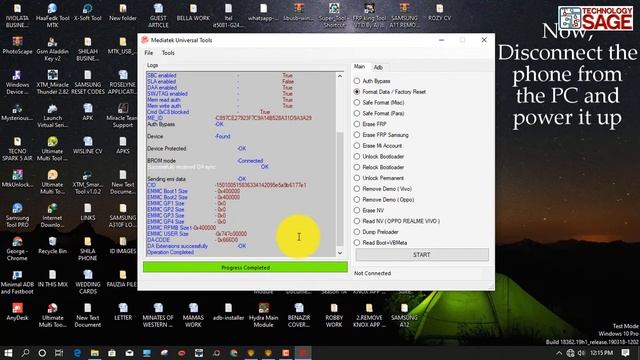
Task: Click taskbar Search magnifier icon
Action: tap(25, 353)
